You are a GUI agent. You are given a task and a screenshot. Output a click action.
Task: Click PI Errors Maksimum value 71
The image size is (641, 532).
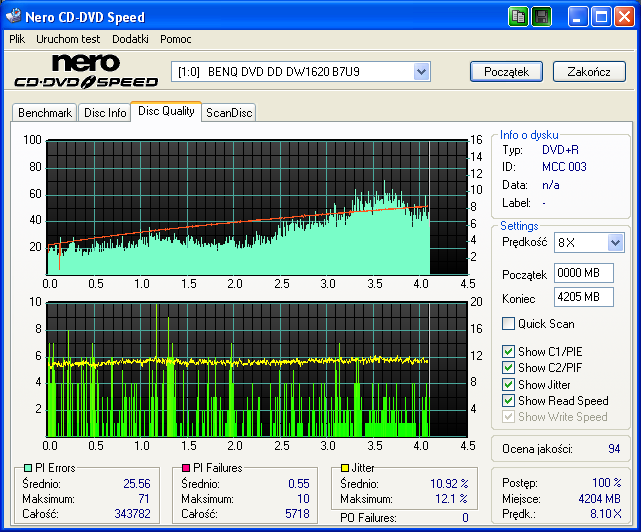[x=144, y=499]
